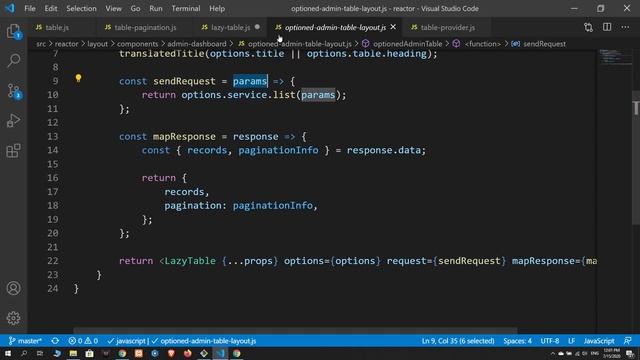
Task: Open the Search view in activity bar
Action: tap(13, 61)
